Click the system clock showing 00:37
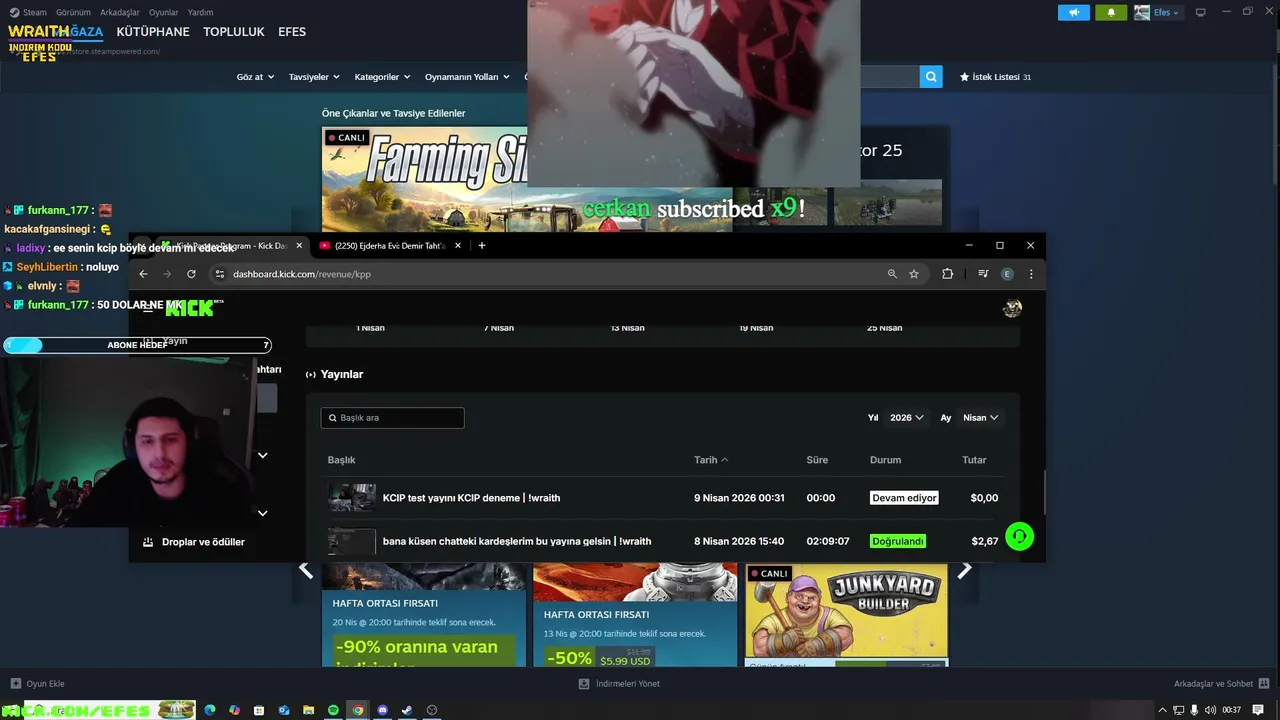Screen dimensions: 1280x720 click(x=1232, y=710)
